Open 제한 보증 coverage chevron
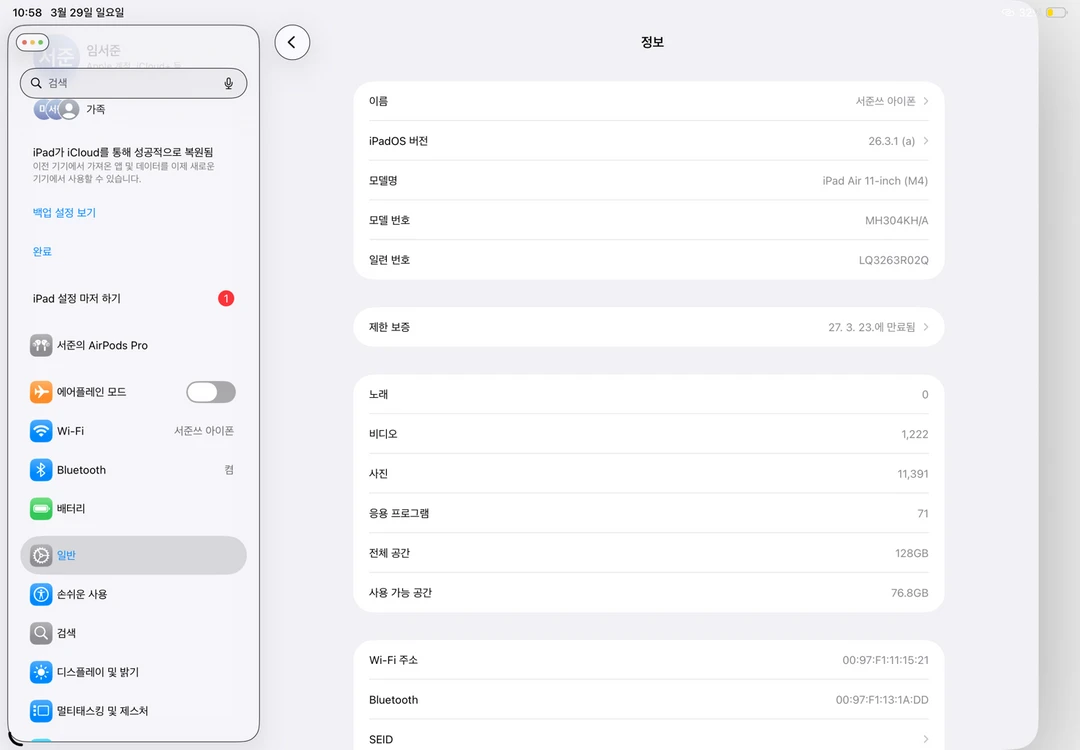This screenshot has height=750, width=1080. point(926,327)
